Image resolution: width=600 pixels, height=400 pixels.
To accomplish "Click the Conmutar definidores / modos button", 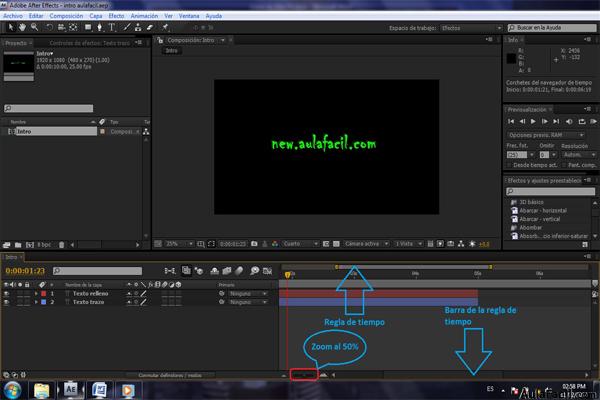I will (x=170, y=375).
